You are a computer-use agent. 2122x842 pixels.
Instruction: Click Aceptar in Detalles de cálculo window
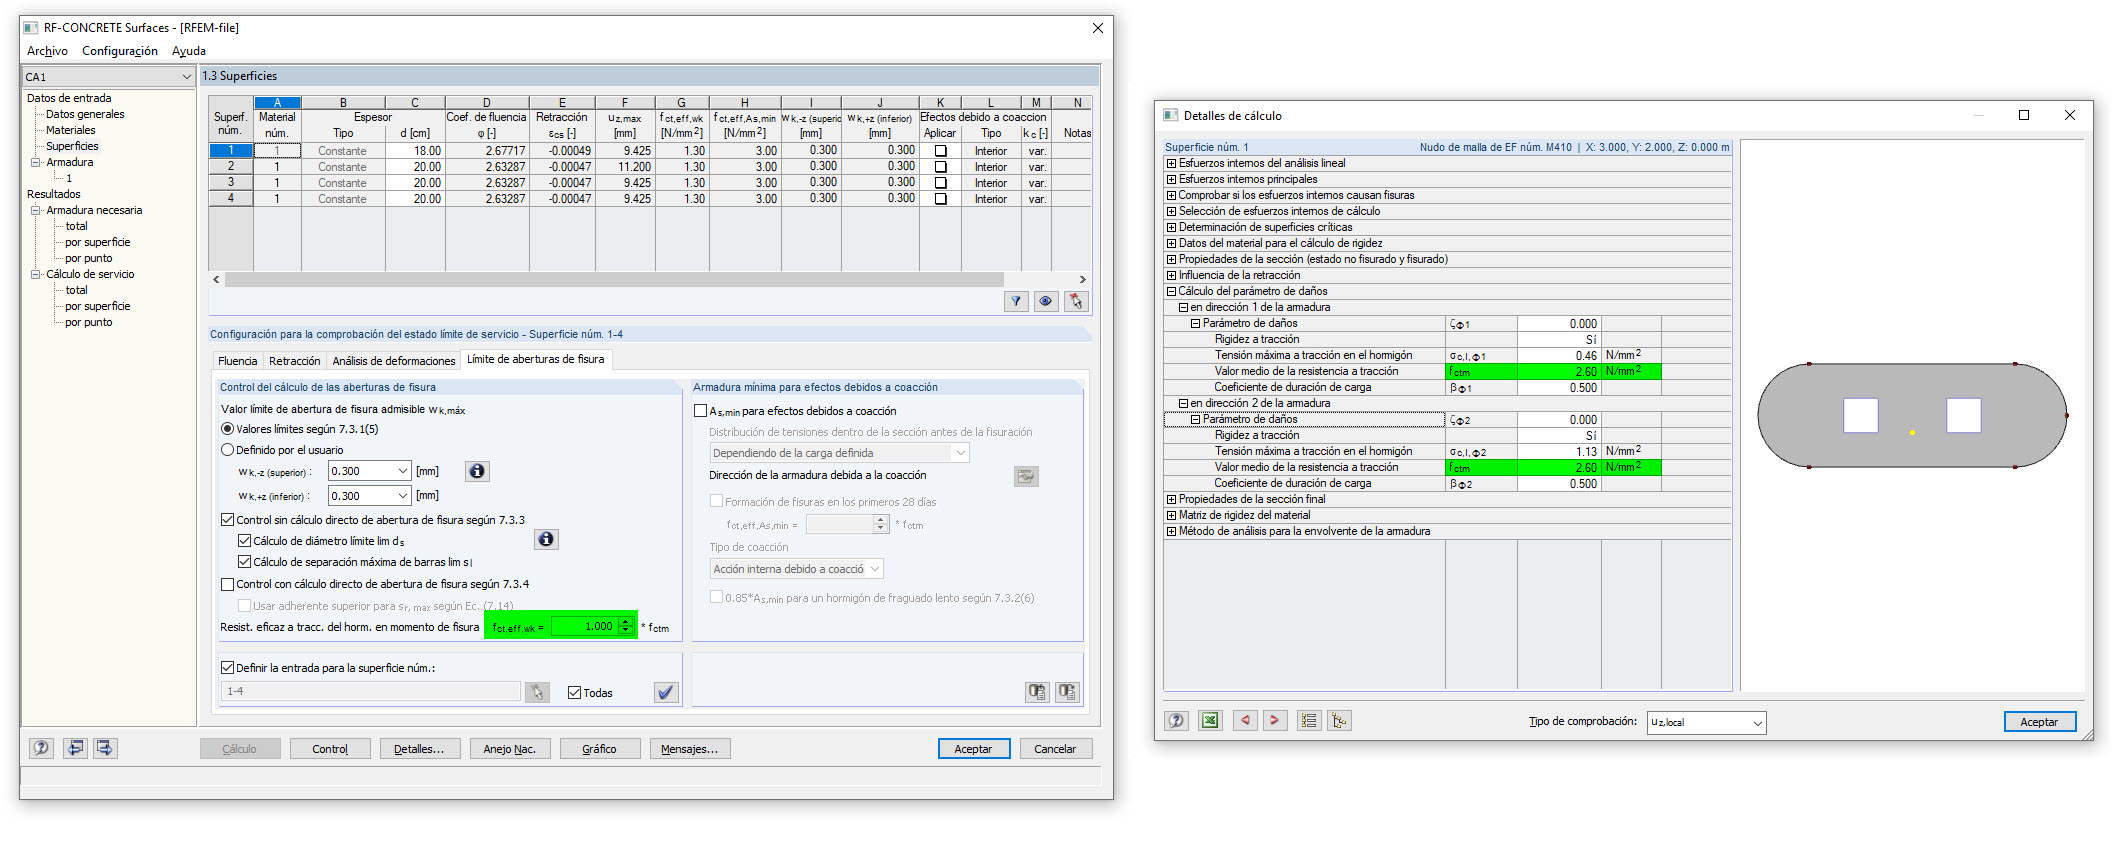click(2040, 722)
